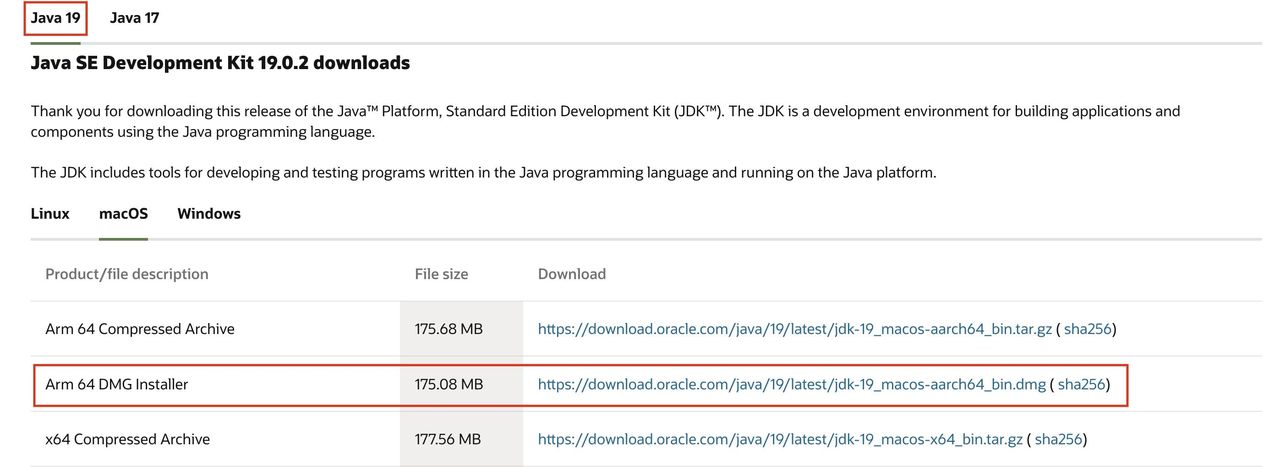Open the Java 17 tab
The height and width of the screenshot is (467, 1280).
(x=134, y=18)
